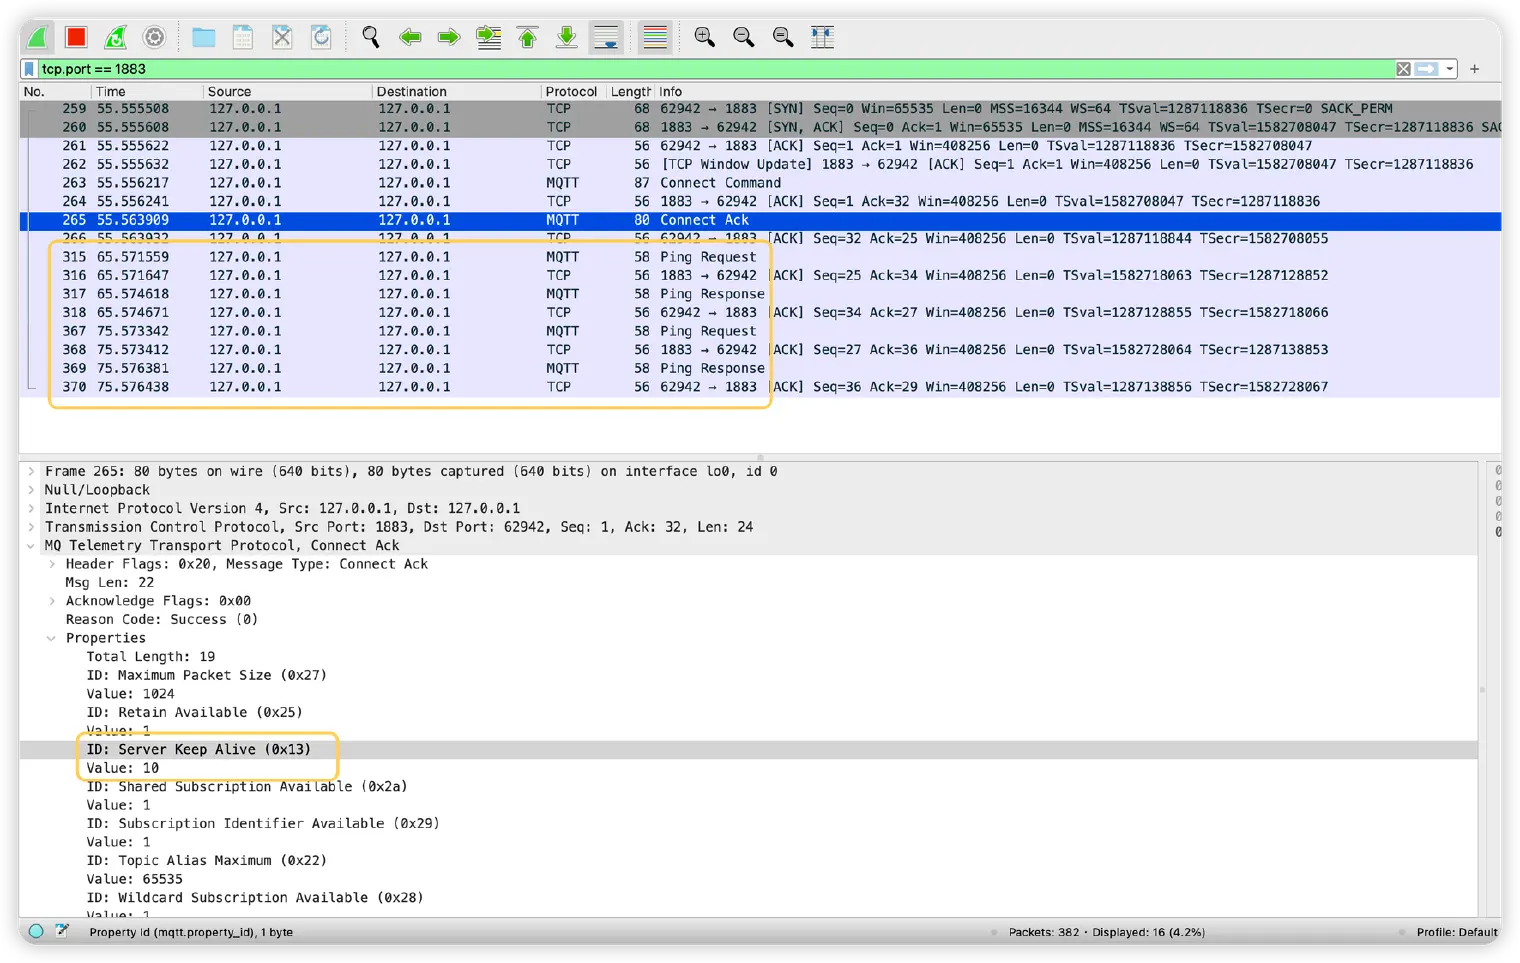Open capture options gear
The height and width of the screenshot is (963, 1520).
[154, 37]
